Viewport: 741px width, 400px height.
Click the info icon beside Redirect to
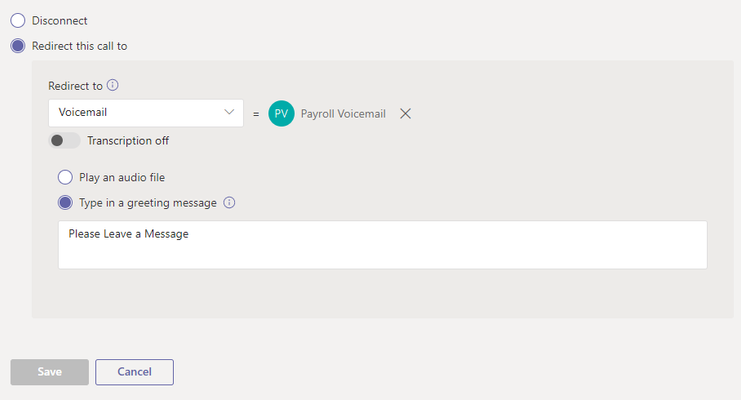pos(112,85)
